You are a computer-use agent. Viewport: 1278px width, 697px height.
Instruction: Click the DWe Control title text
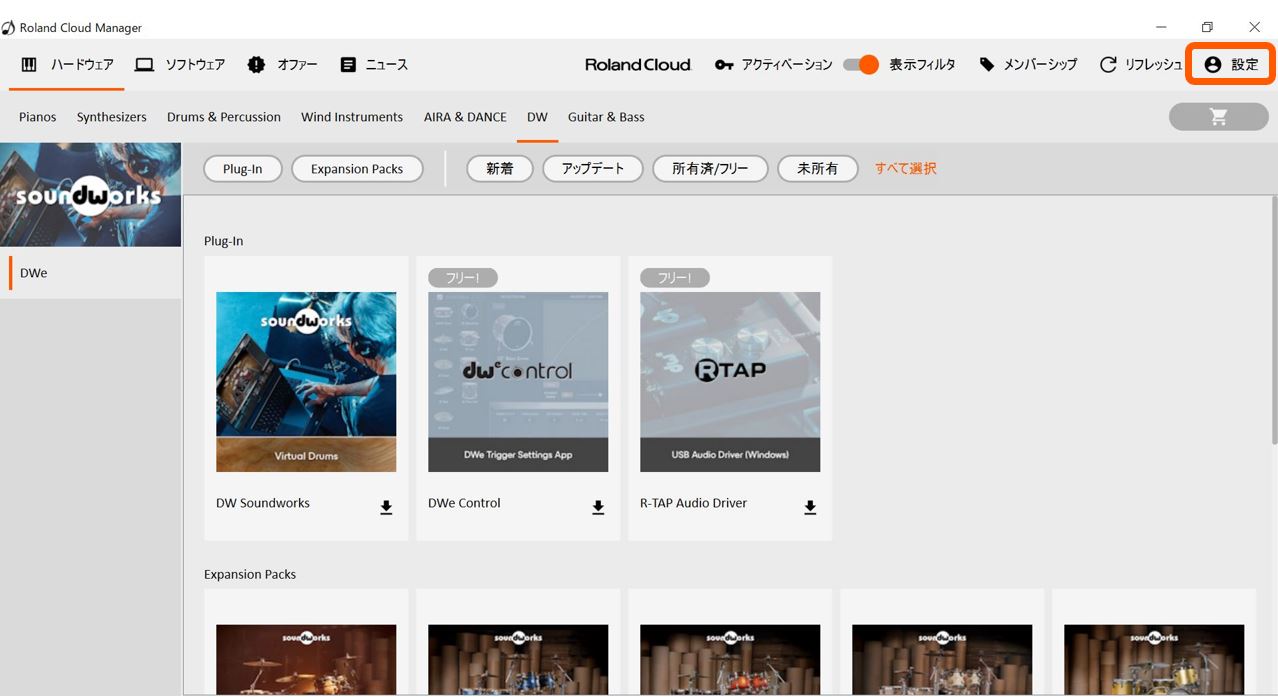(x=464, y=503)
